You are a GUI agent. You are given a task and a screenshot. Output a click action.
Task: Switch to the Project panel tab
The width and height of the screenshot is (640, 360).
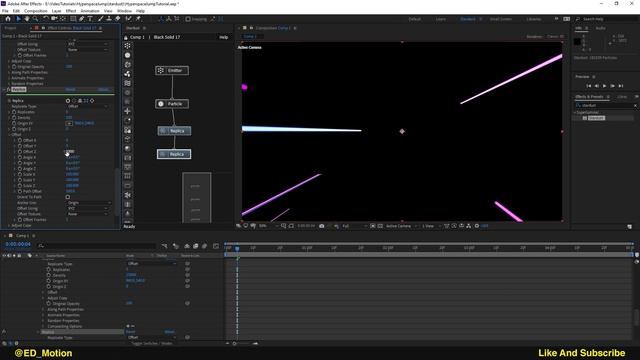pyautogui.click(x=10, y=28)
